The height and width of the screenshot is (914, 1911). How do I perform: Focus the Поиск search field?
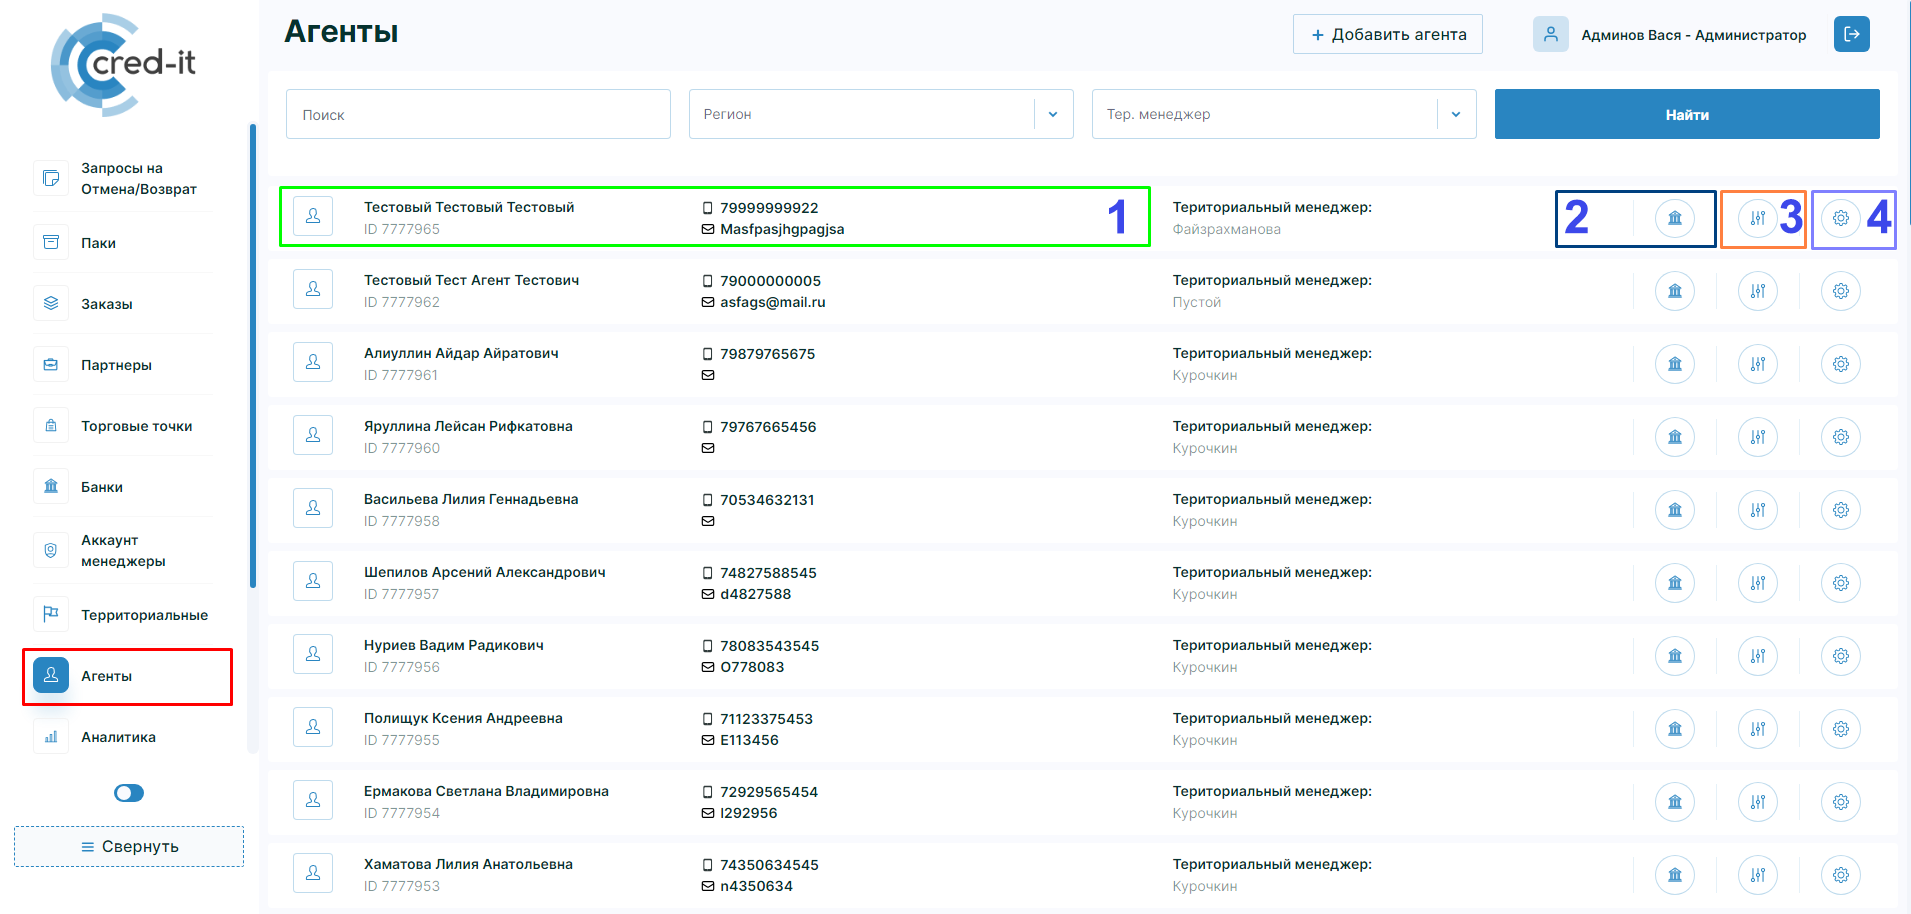click(x=478, y=114)
